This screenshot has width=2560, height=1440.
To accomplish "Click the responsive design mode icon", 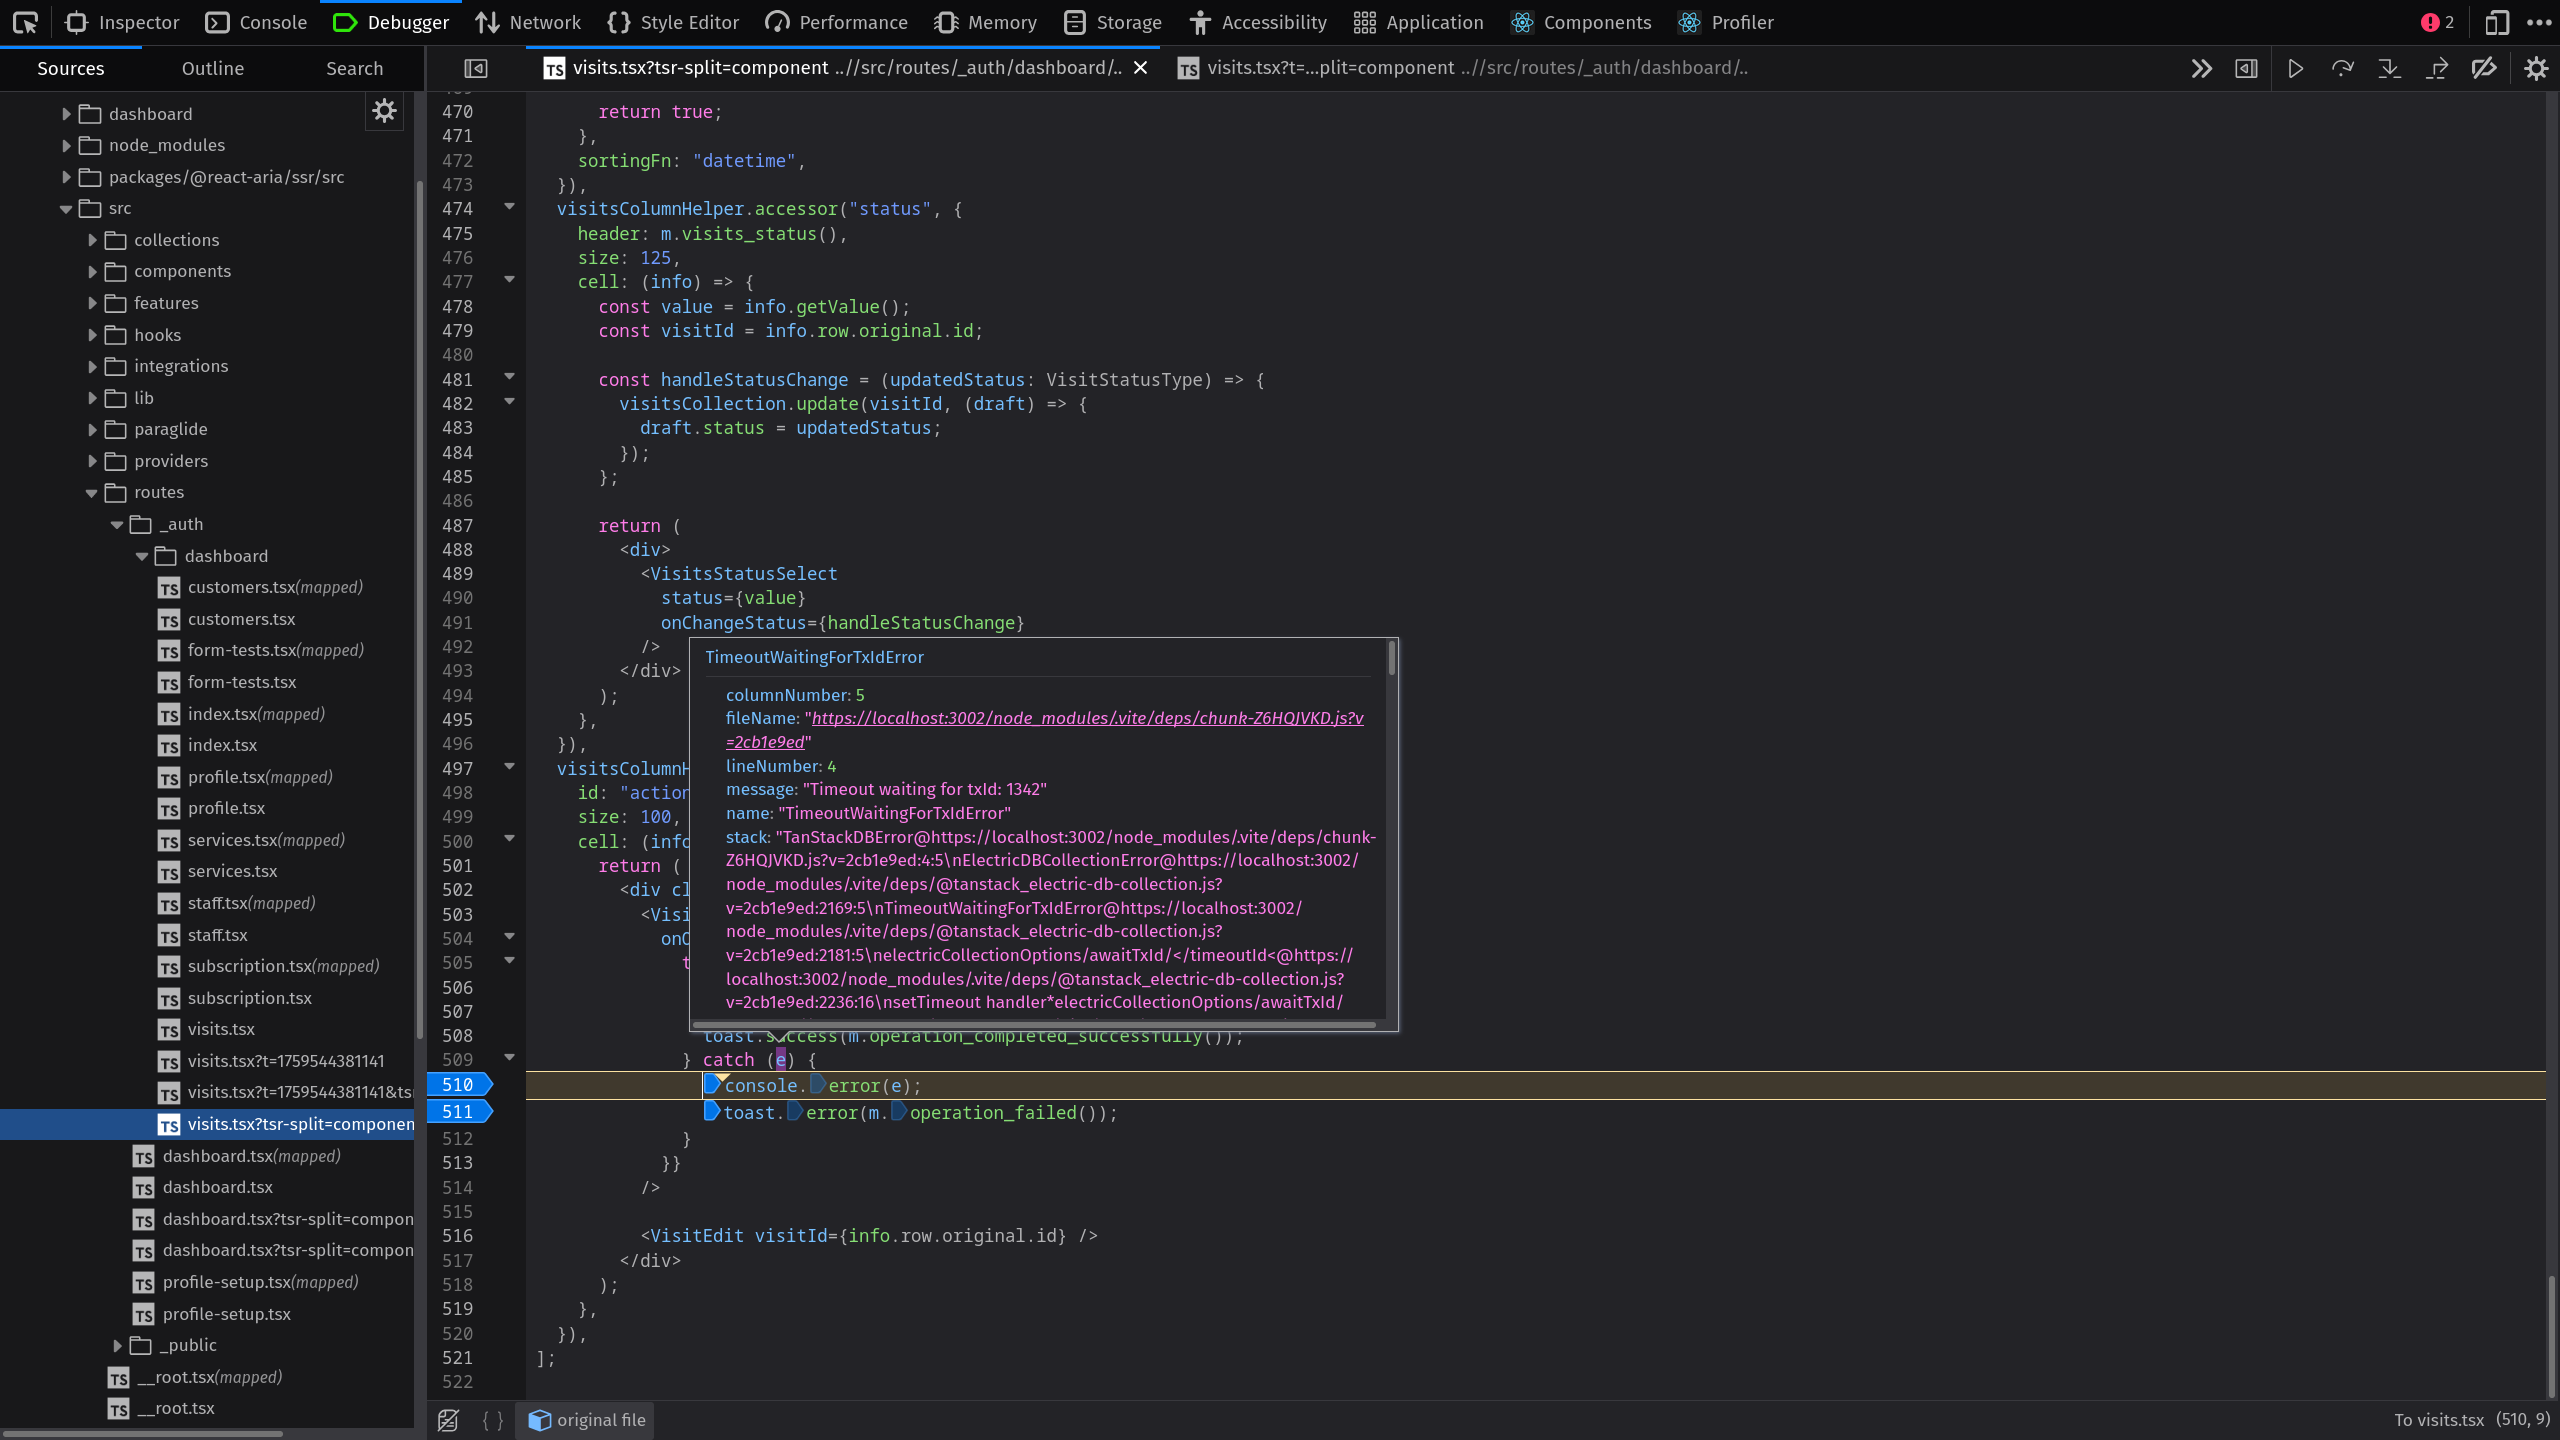I will click(x=2496, y=22).
